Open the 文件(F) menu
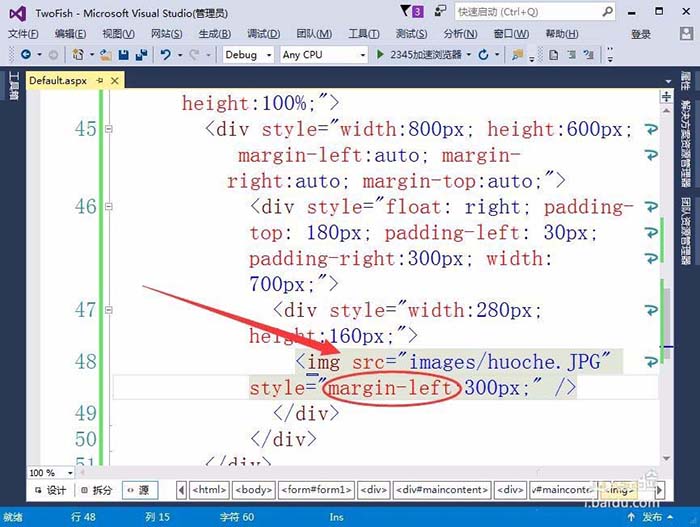 coord(23,34)
